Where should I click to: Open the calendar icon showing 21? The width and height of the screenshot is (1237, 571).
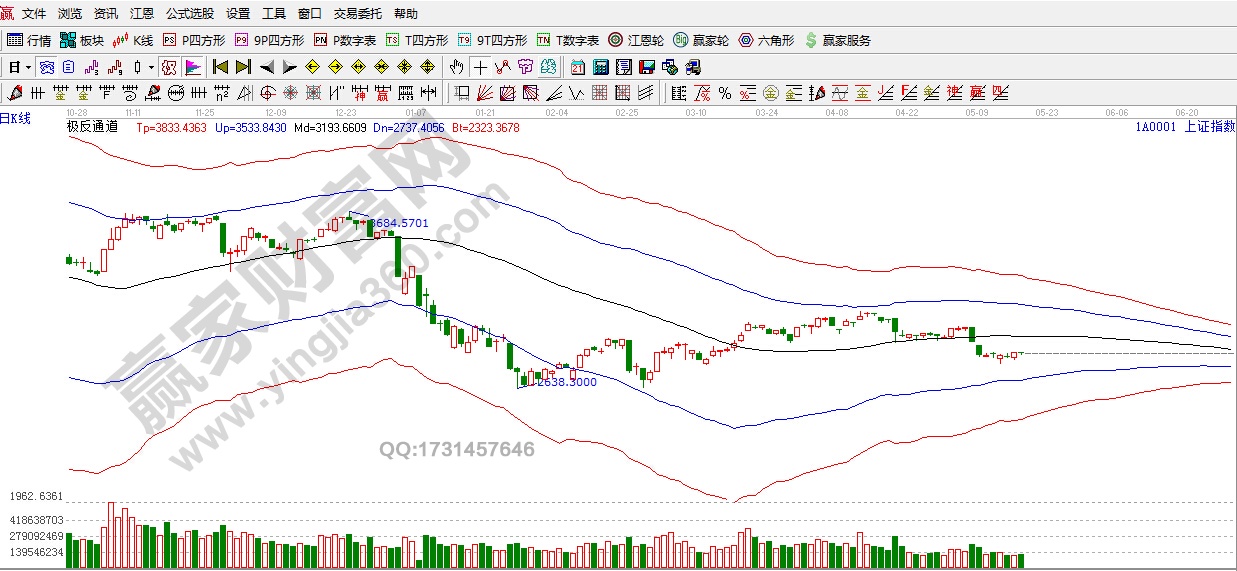point(577,67)
